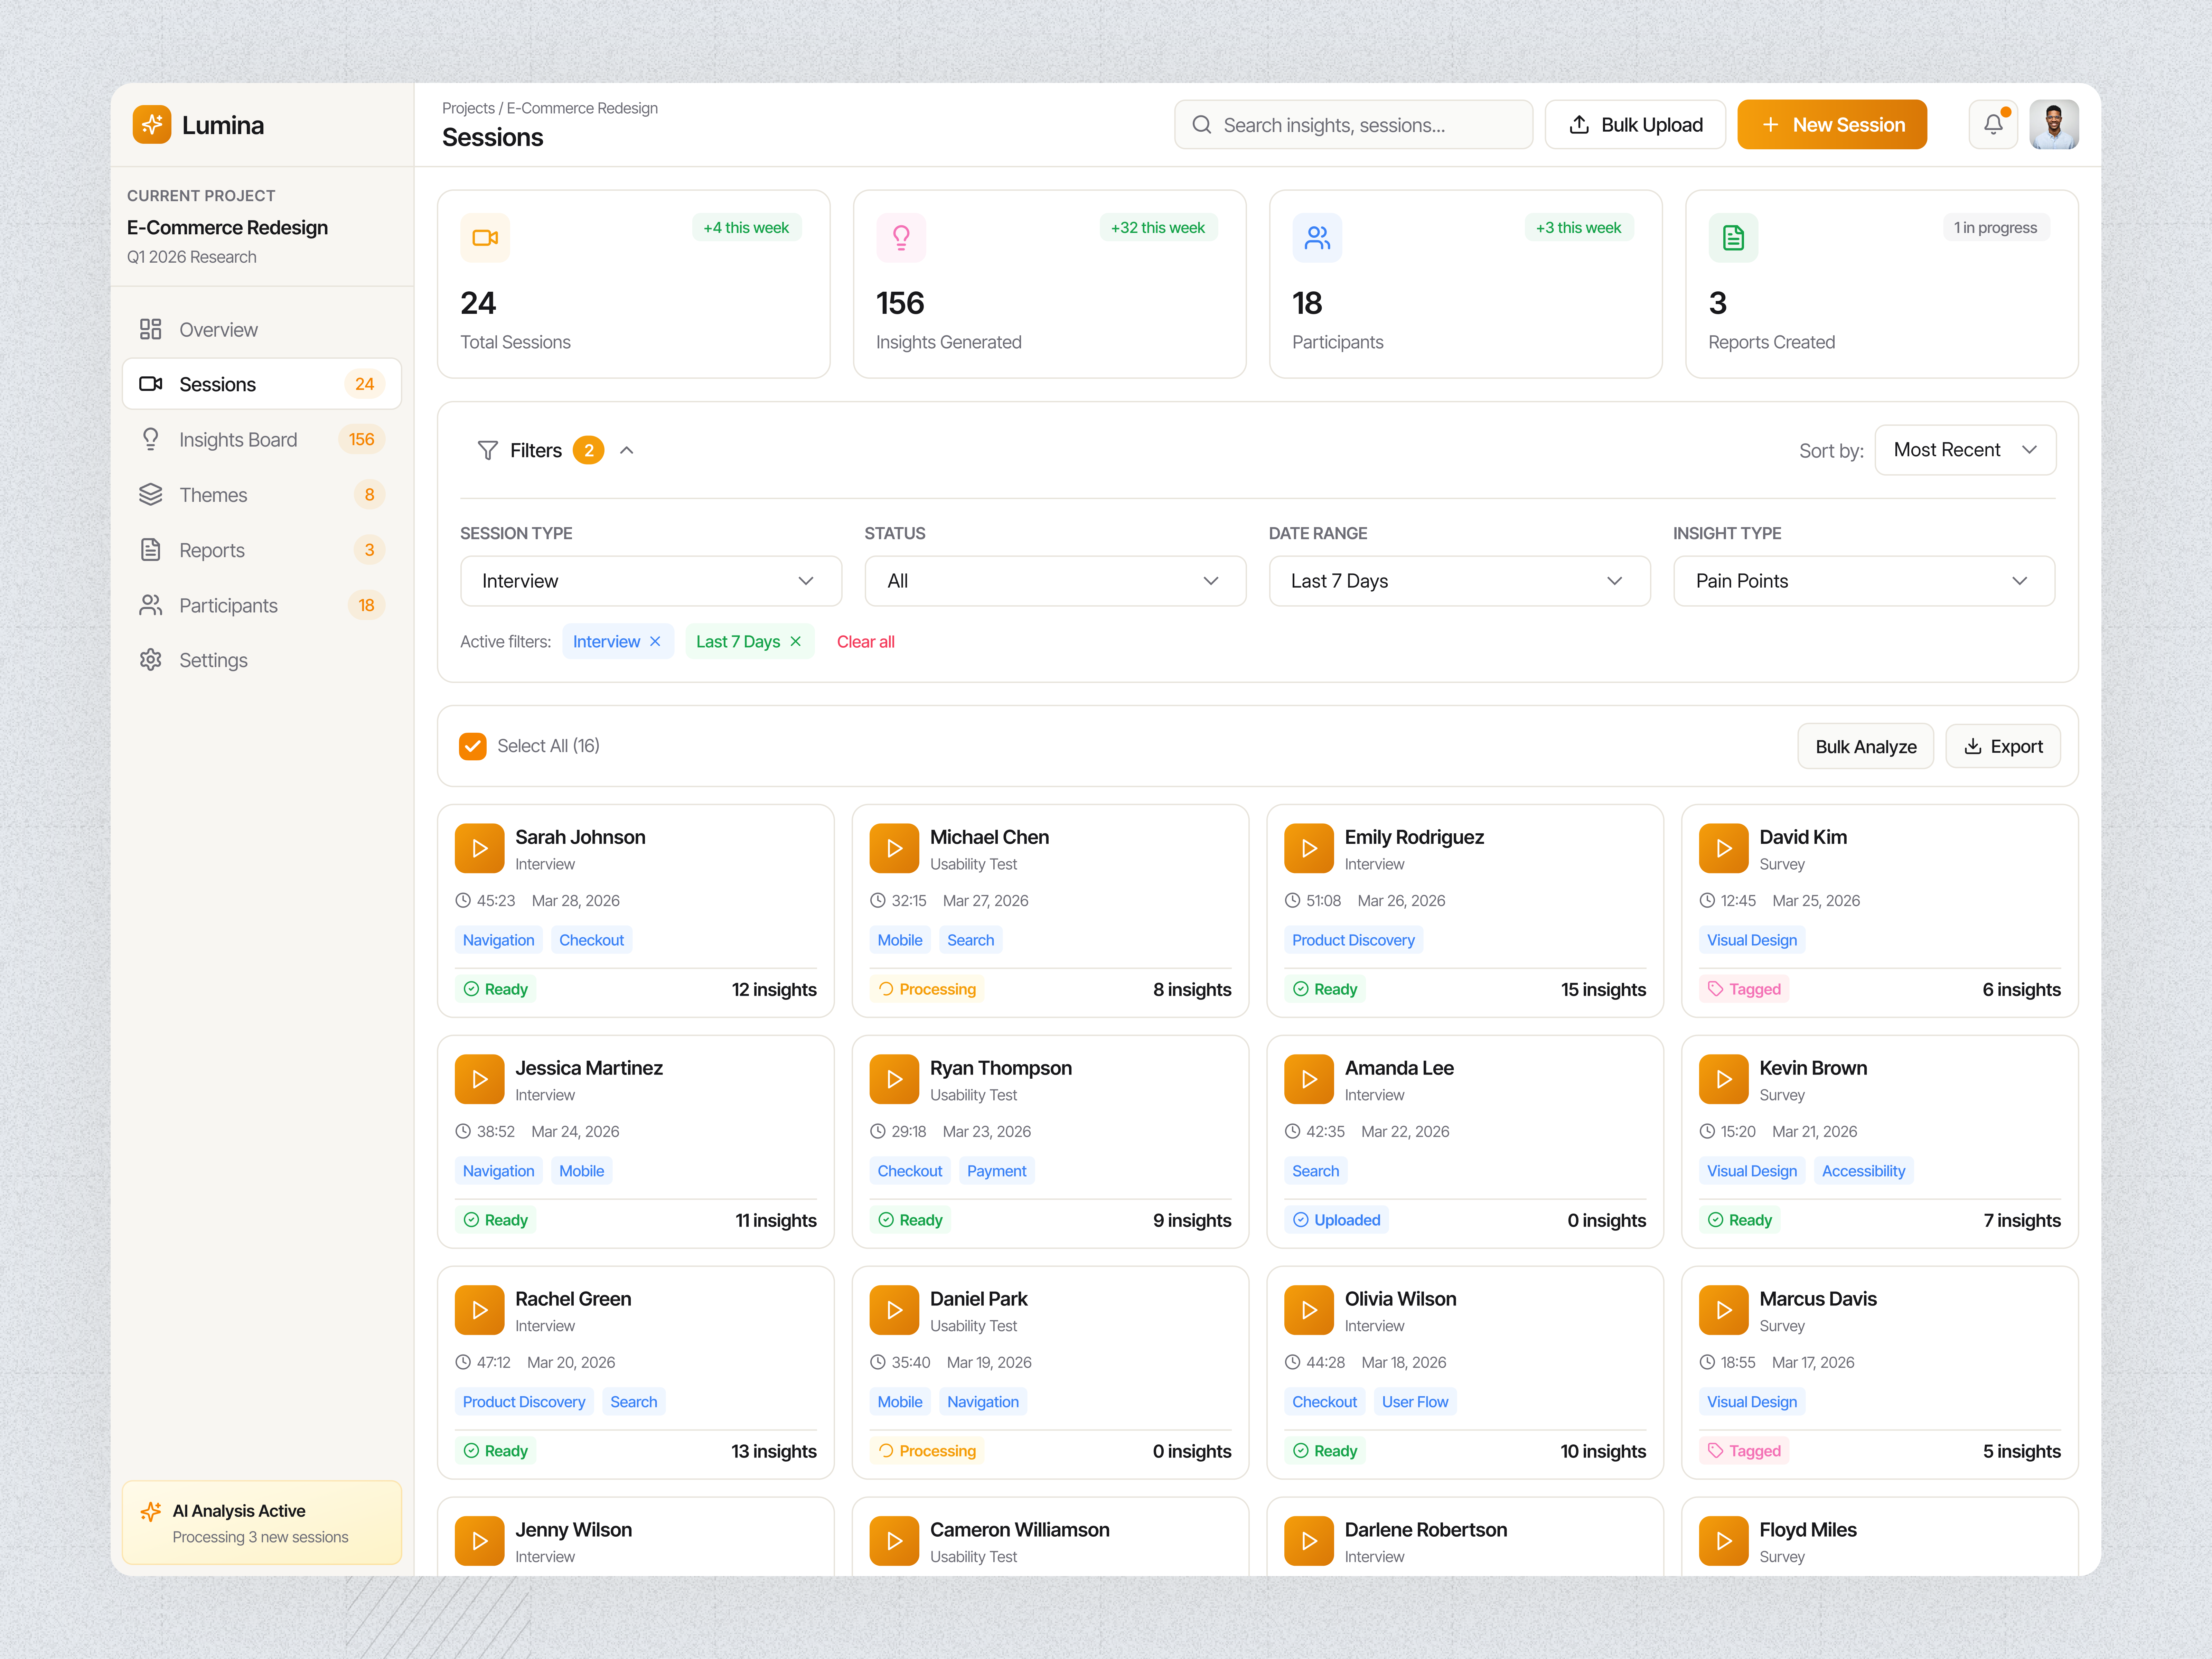Viewport: 2212px width, 1659px height.
Task: Click Projects in the breadcrumb
Action: [468, 108]
